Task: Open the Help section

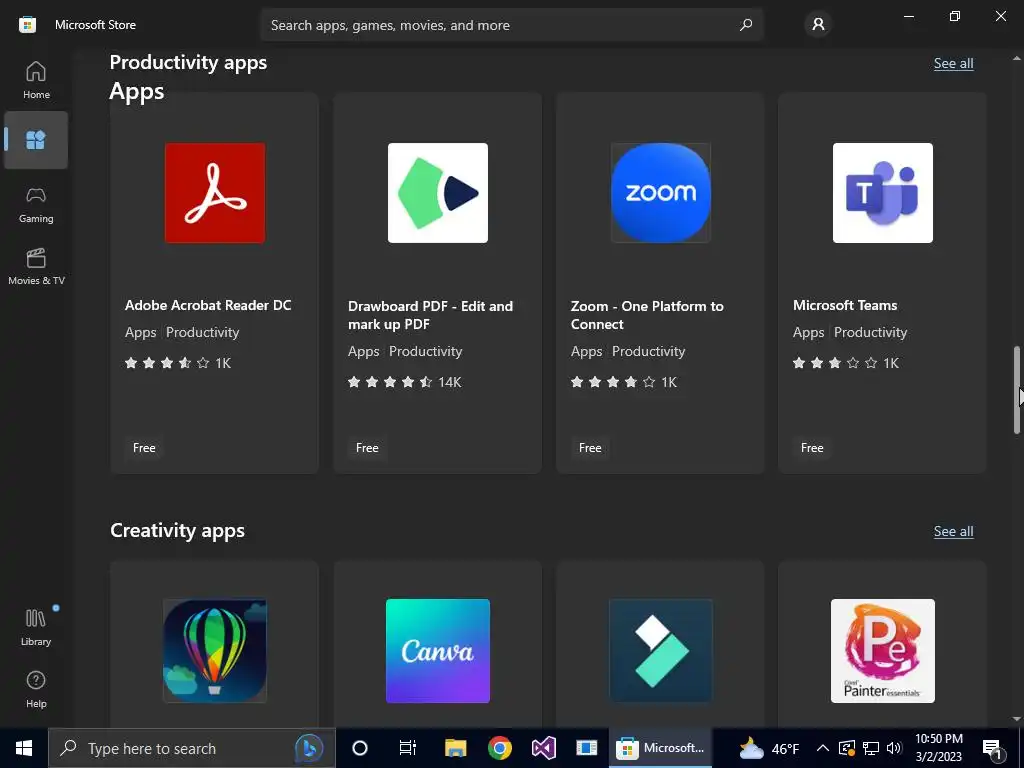Action: [36, 690]
